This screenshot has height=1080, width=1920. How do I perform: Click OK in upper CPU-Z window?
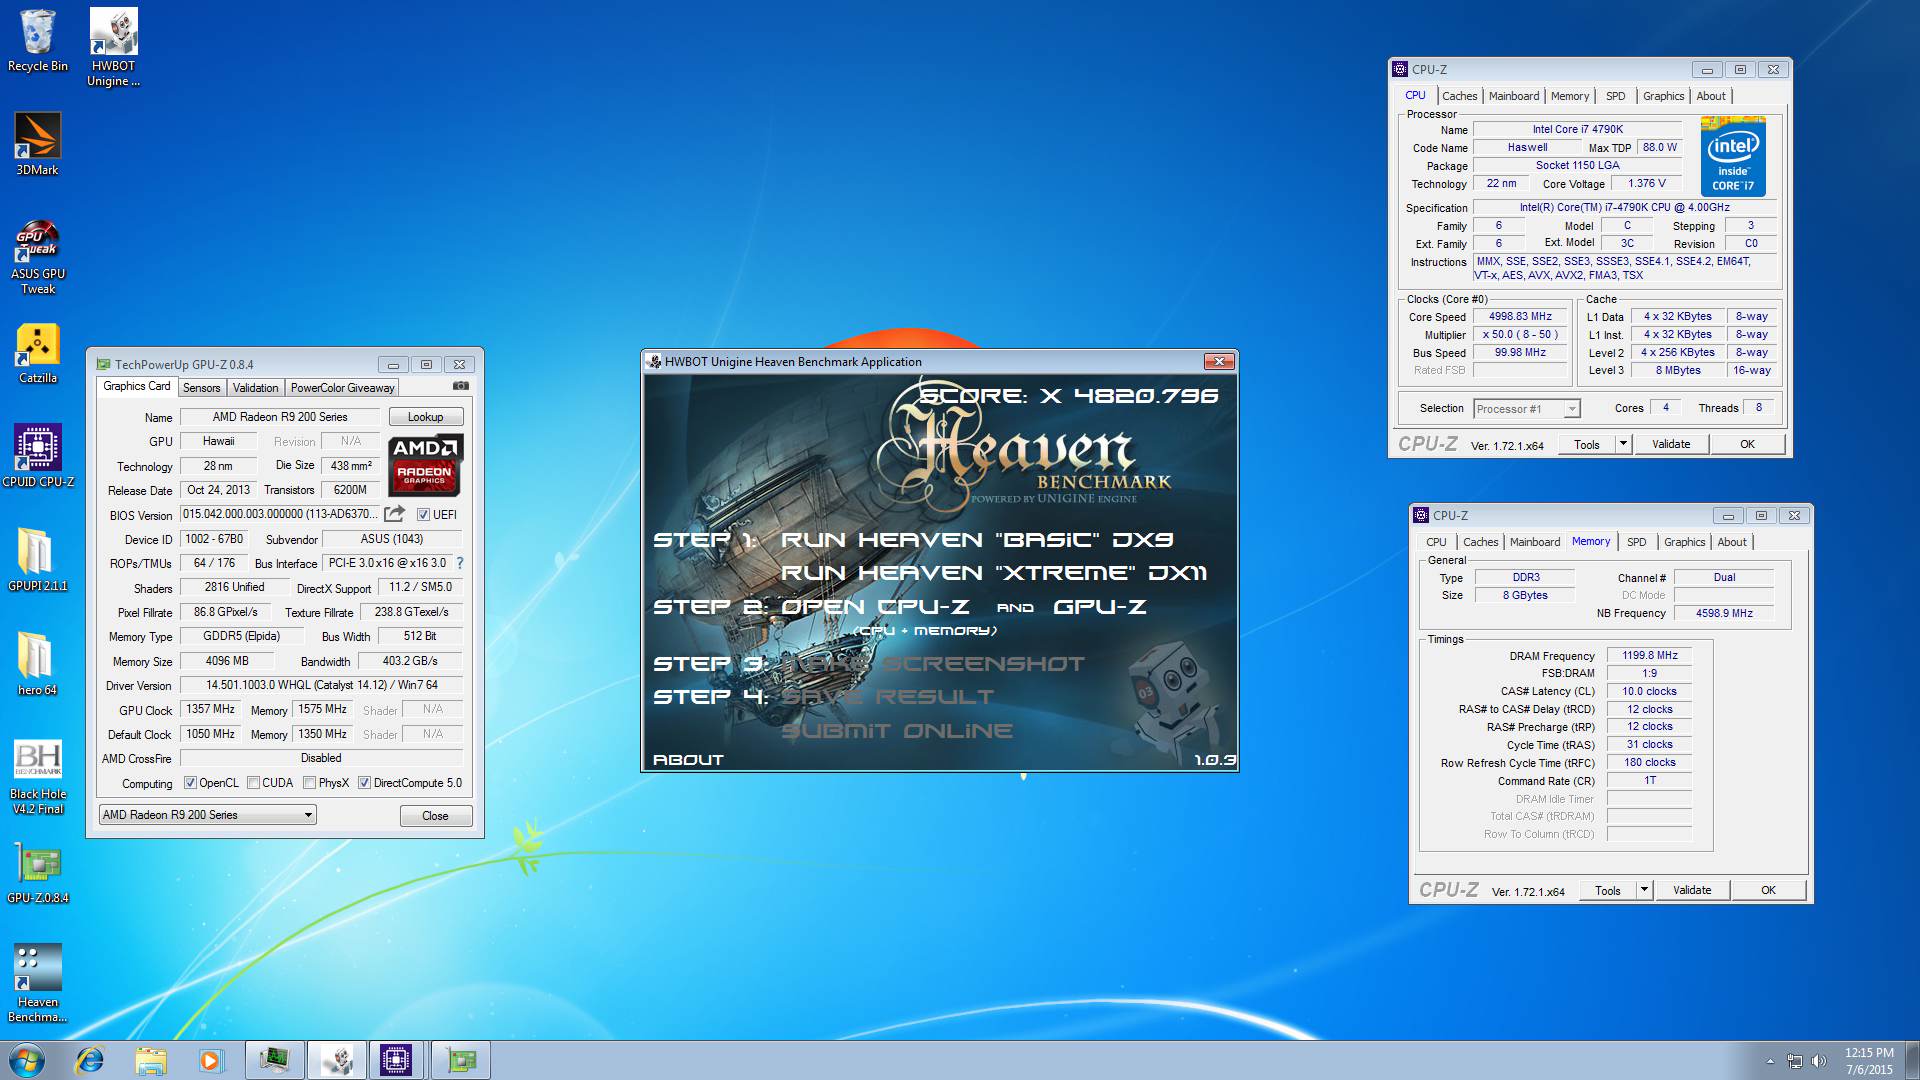(1747, 444)
